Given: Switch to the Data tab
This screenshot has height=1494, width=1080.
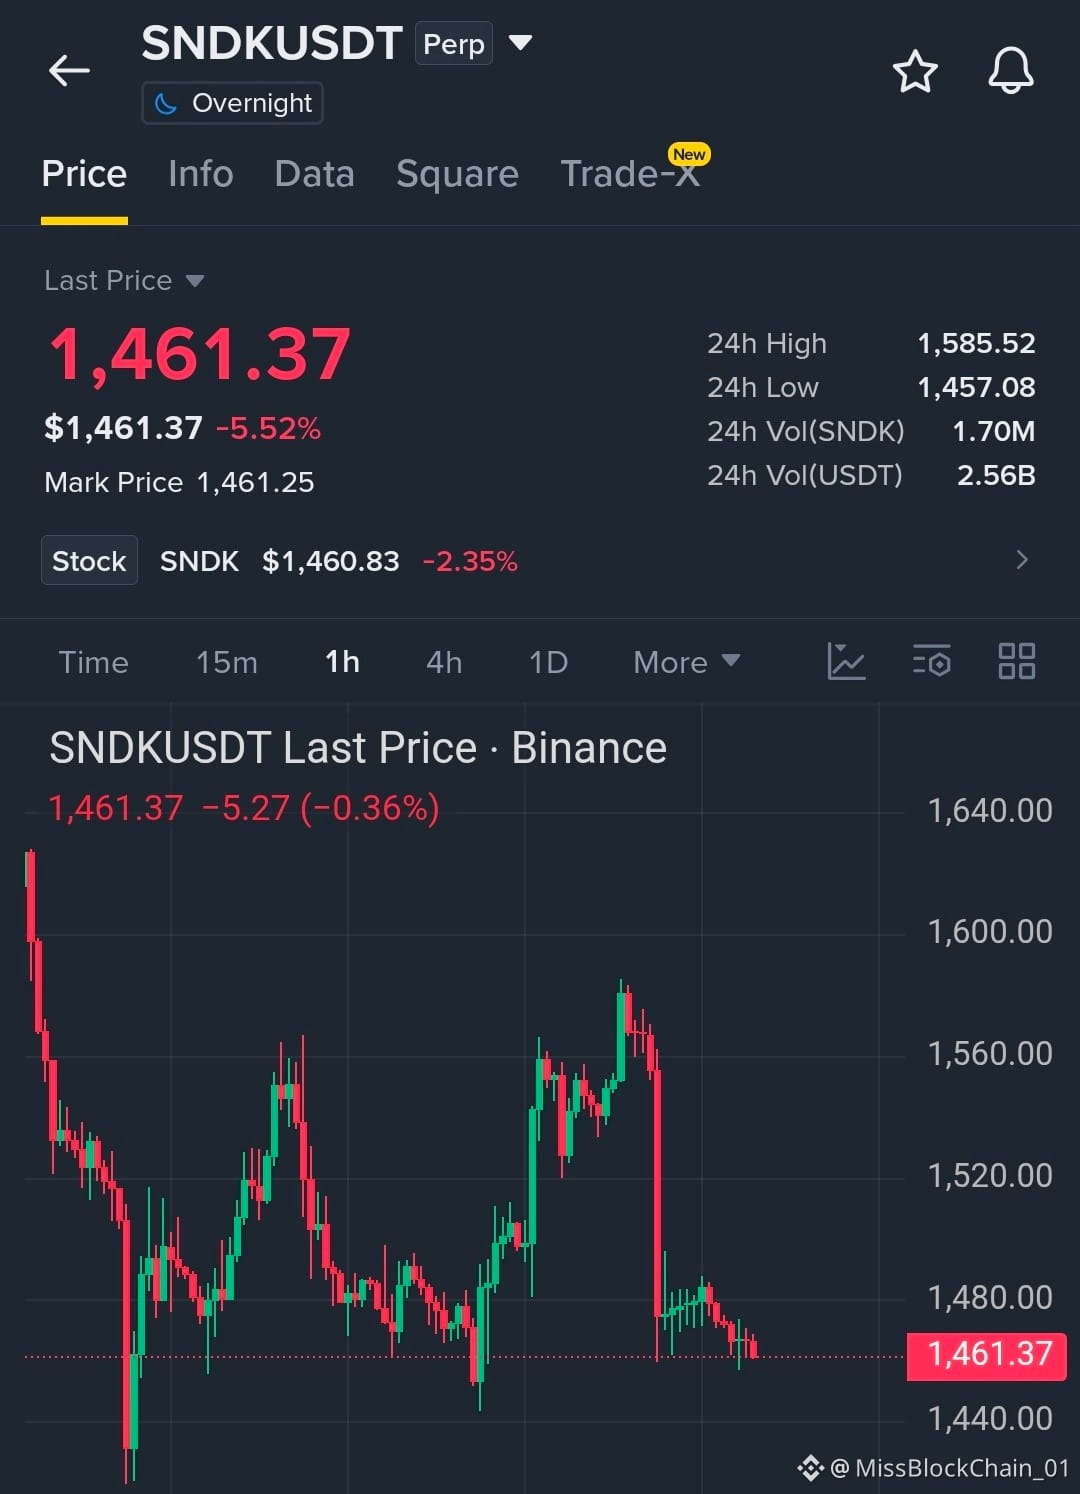Looking at the screenshot, I should tap(314, 174).
